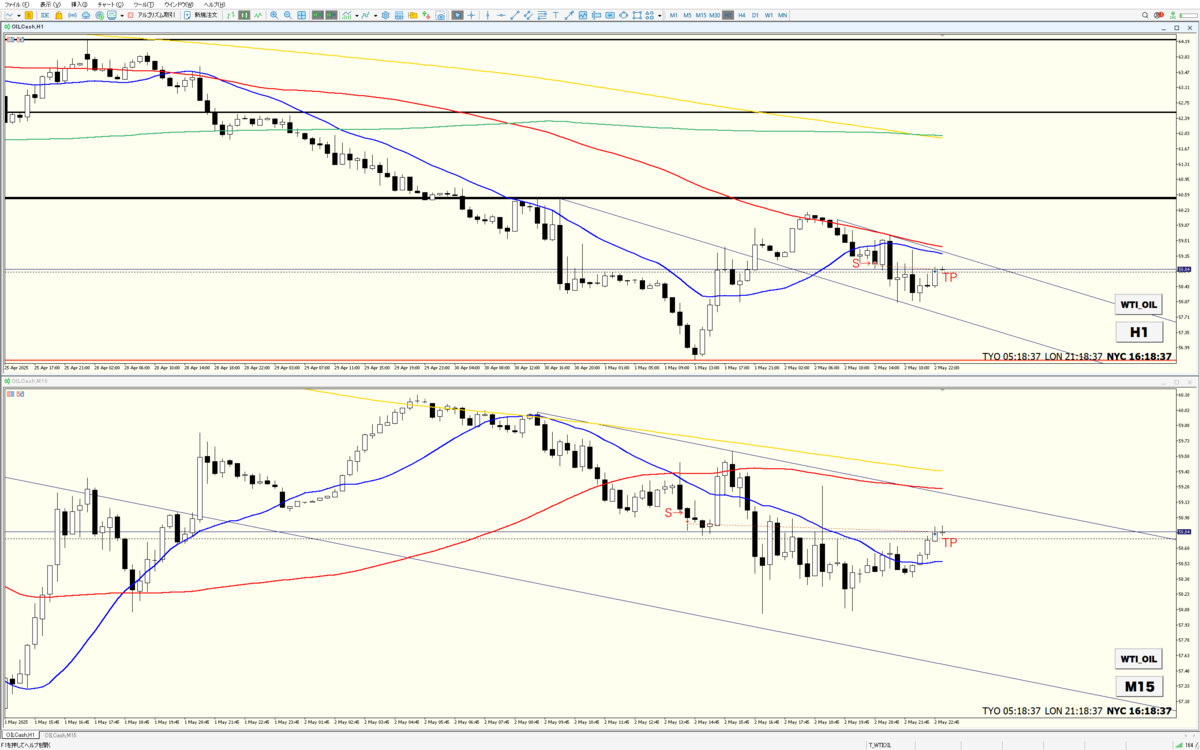Screen dimensions: 1200x750
Task: Click the shopping bag market icon
Action: 59,15
